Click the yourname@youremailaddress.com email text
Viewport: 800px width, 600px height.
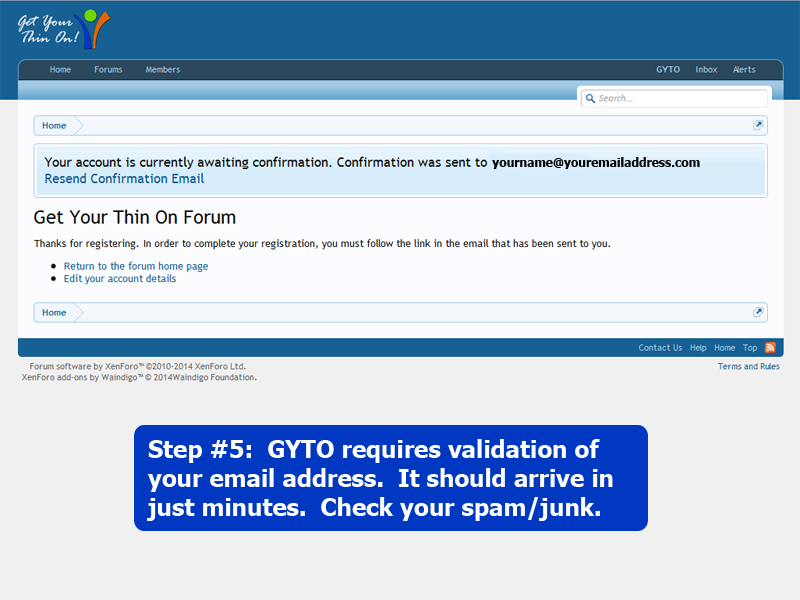tap(596, 162)
